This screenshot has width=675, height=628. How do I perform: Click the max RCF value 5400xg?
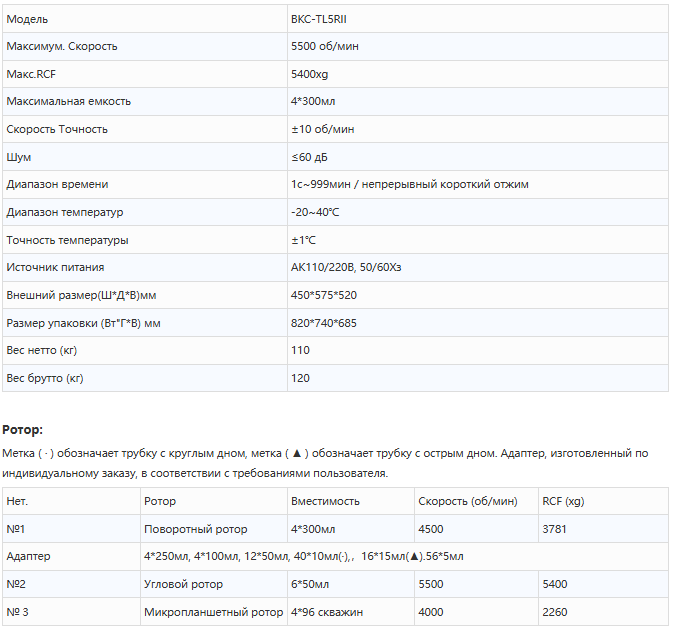pos(309,74)
